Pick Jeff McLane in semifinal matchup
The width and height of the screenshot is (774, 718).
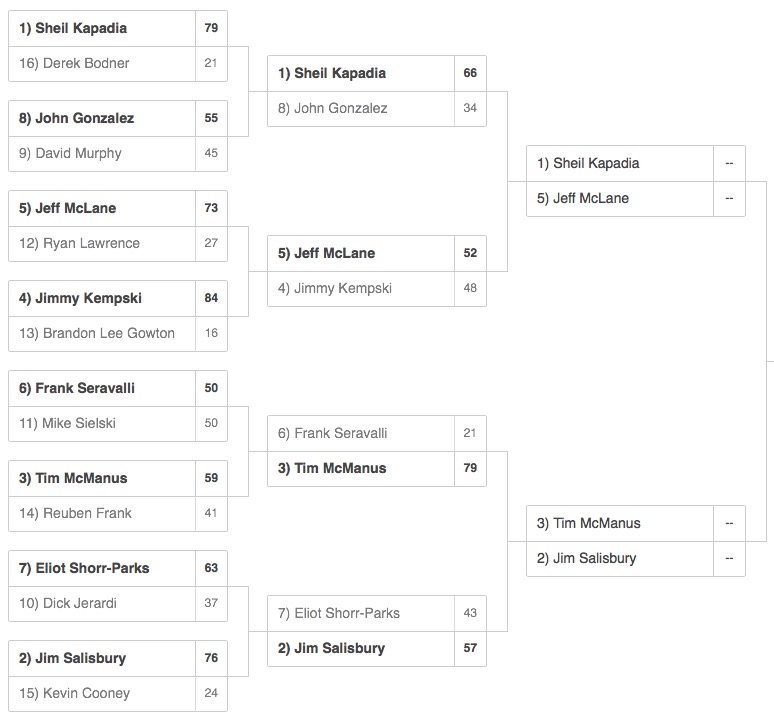(636, 199)
